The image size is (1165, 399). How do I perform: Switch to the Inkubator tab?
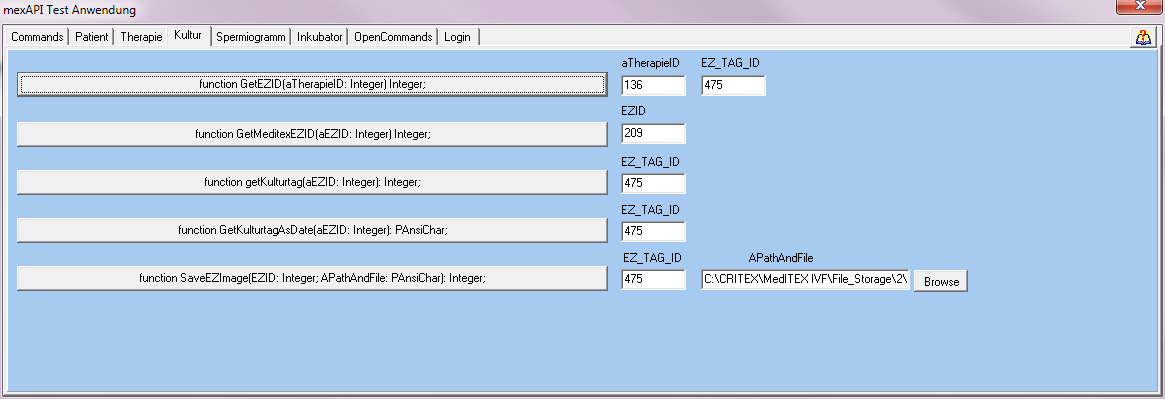click(x=319, y=36)
